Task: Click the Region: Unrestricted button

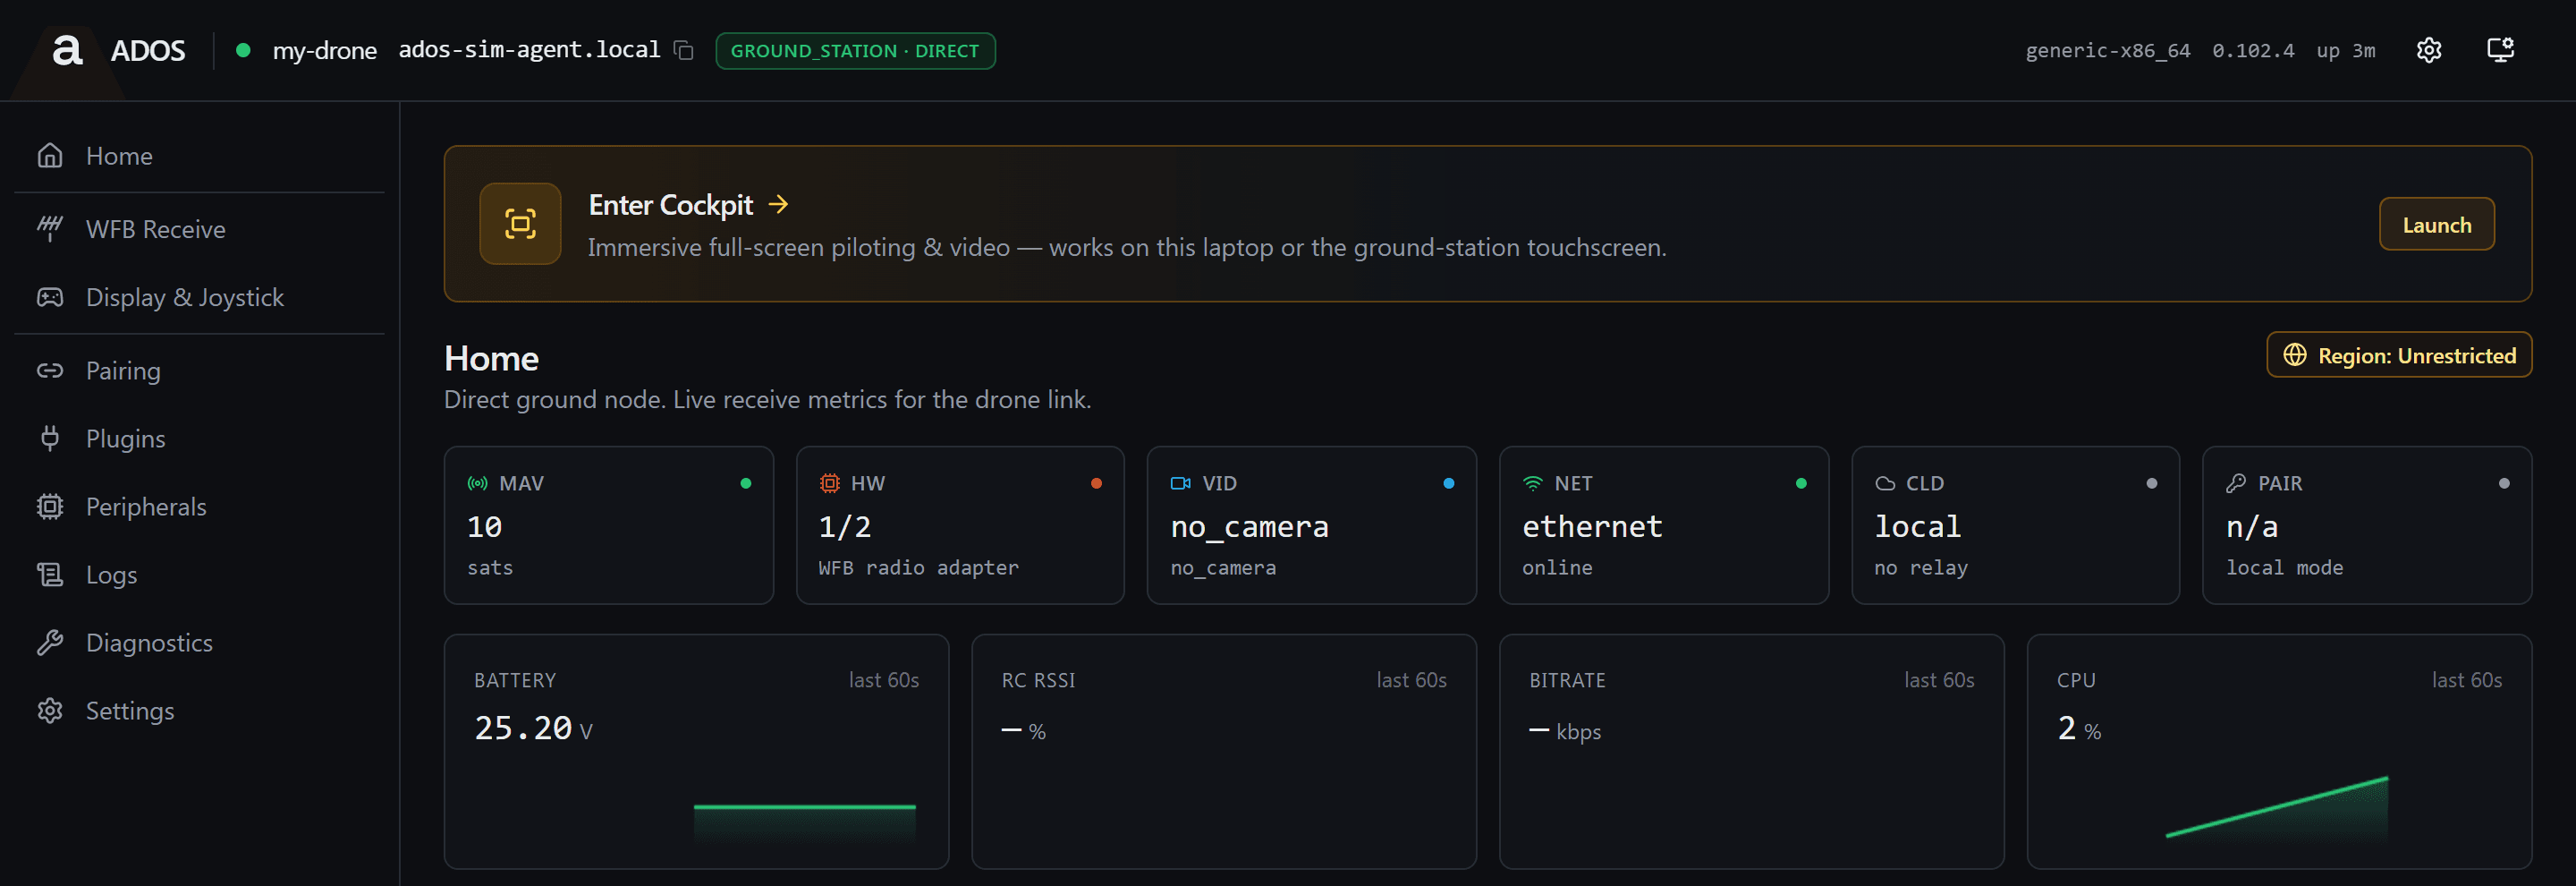Action: click(x=2398, y=355)
